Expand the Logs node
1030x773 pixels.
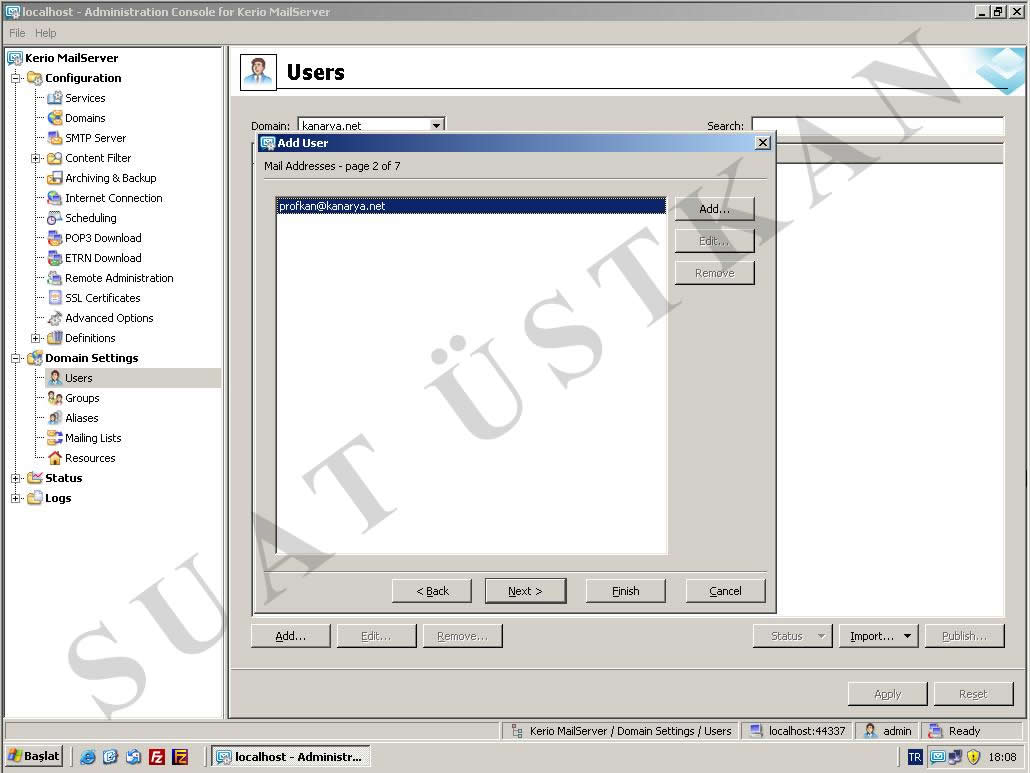tap(16, 498)
